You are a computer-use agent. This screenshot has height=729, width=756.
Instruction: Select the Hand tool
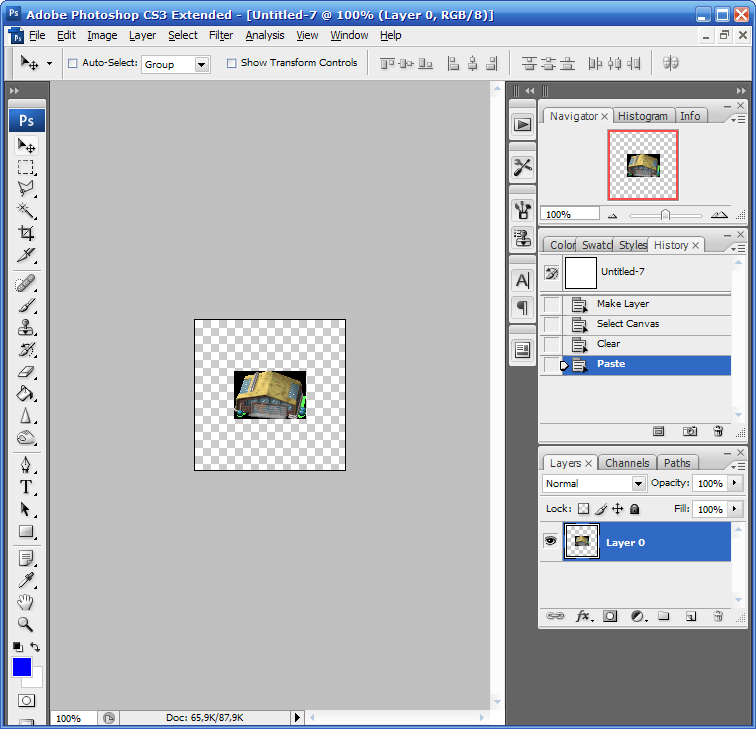click(x=26, y=602)
